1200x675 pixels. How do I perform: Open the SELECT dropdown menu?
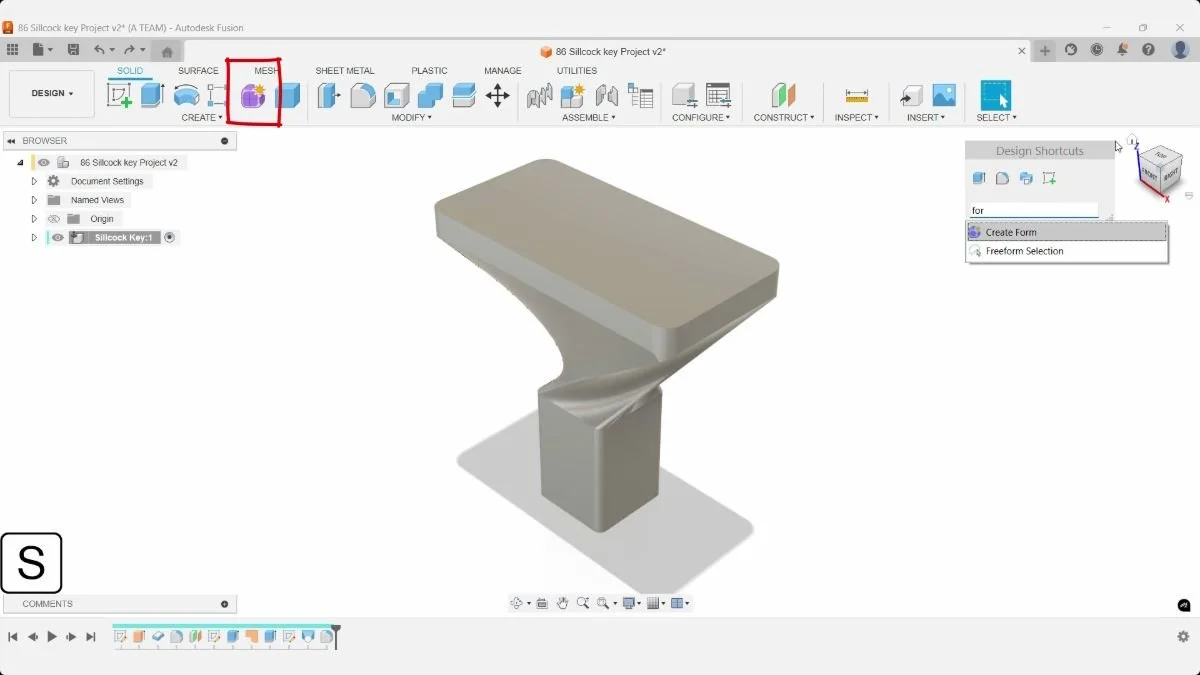[x=996, y=118]
